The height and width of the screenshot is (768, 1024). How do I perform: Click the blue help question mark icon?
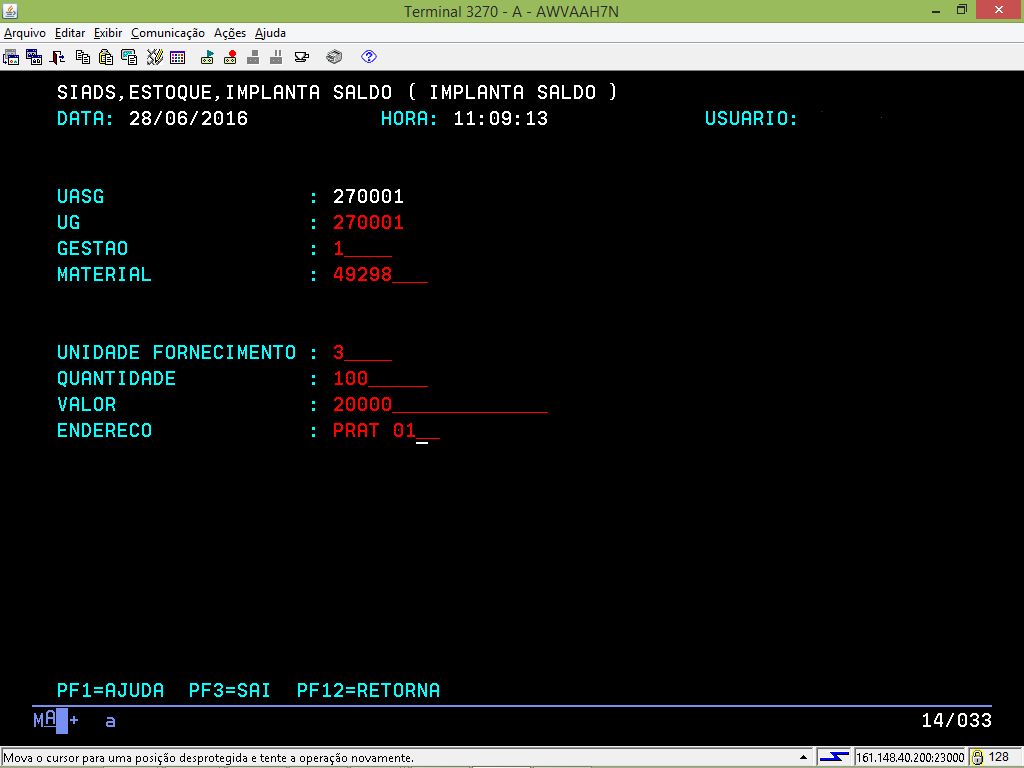[369, 57]
